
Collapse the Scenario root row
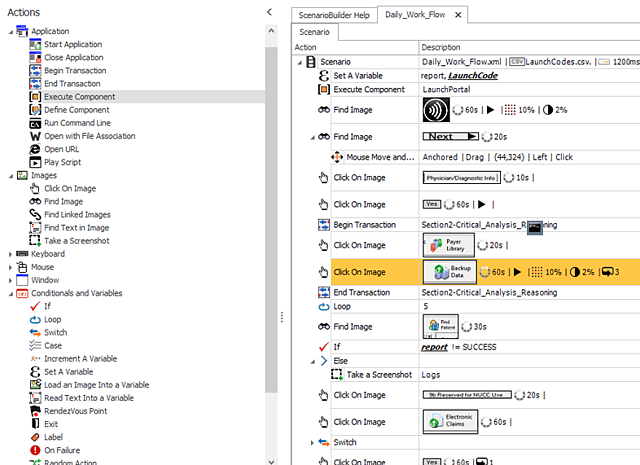coord(300,62)
